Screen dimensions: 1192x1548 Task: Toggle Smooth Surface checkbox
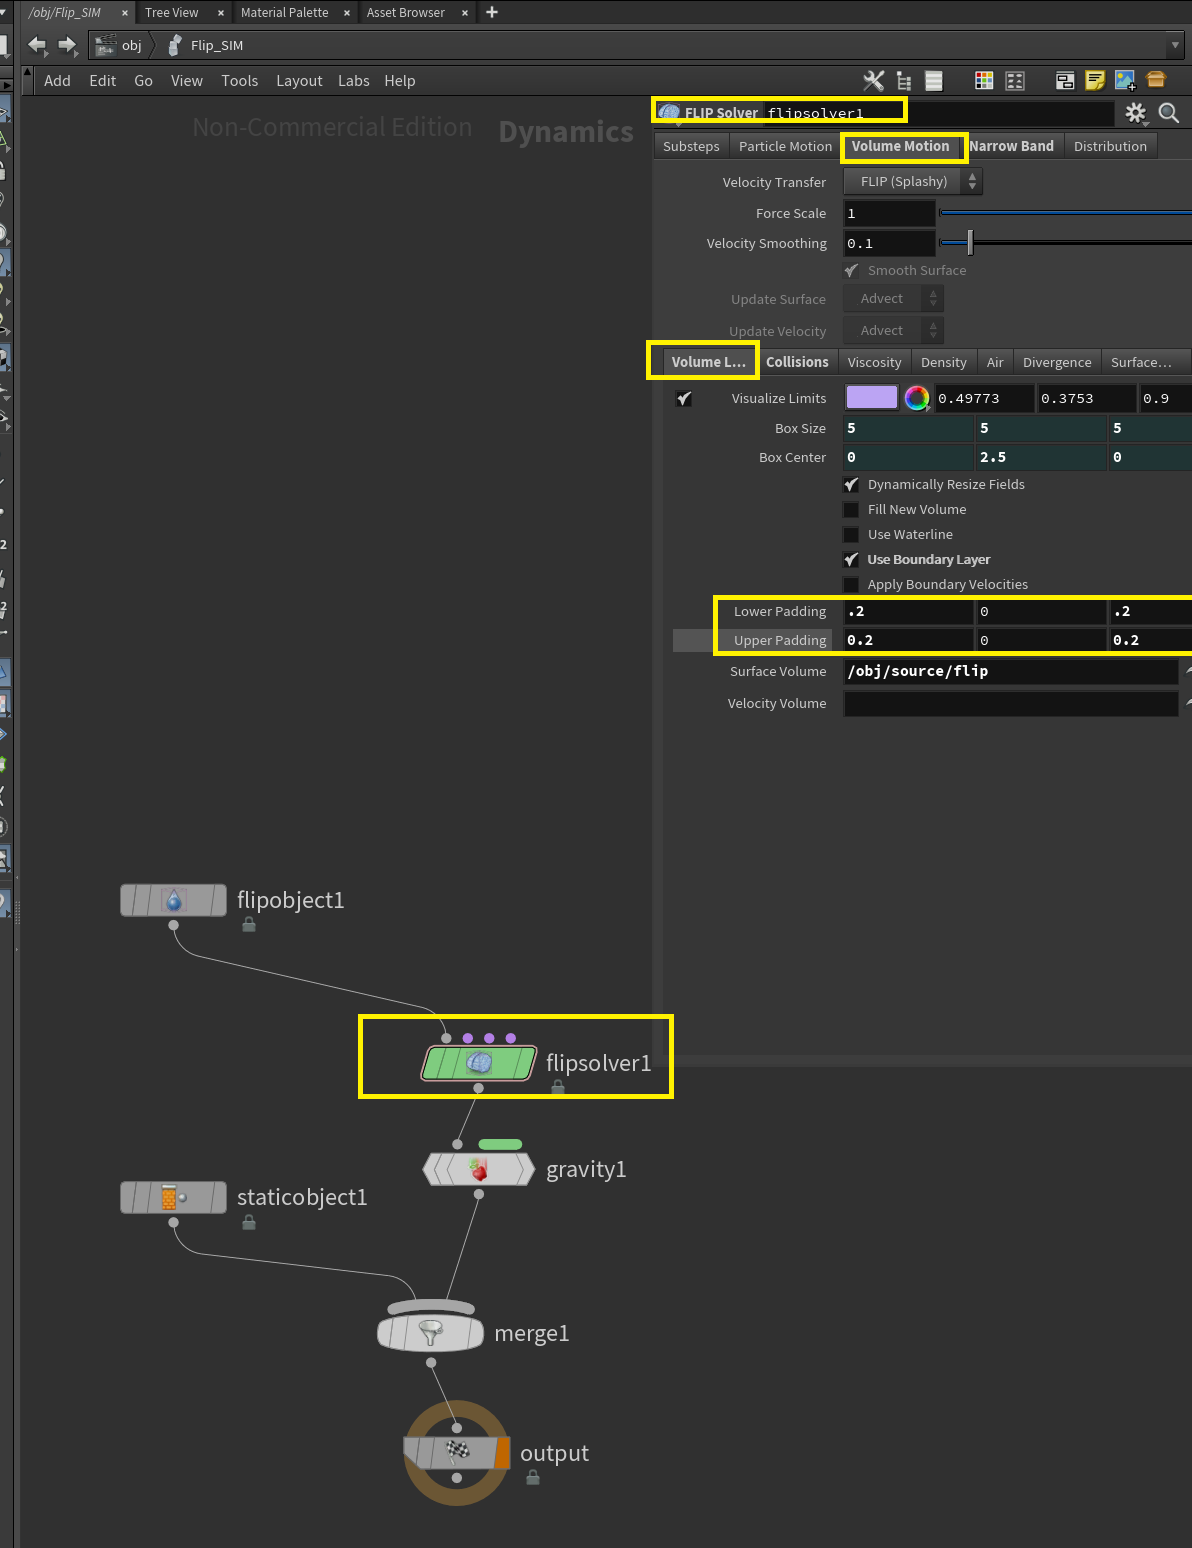pyautogui.click(x=851, y=270)
